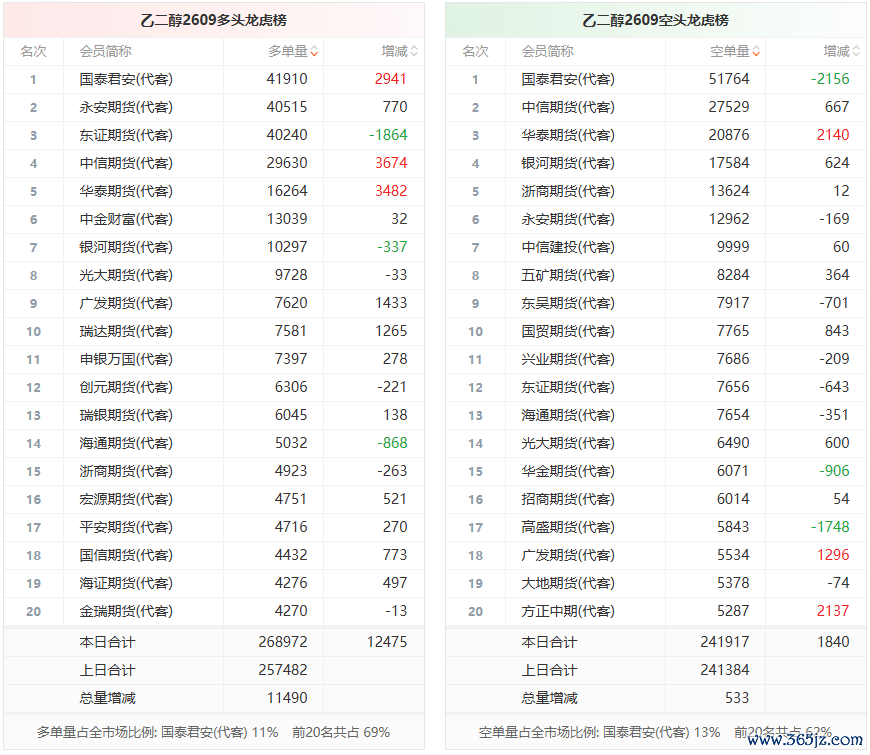
Task: Click long table 总量增减 value 11490
Action: [x=287, y=698]
